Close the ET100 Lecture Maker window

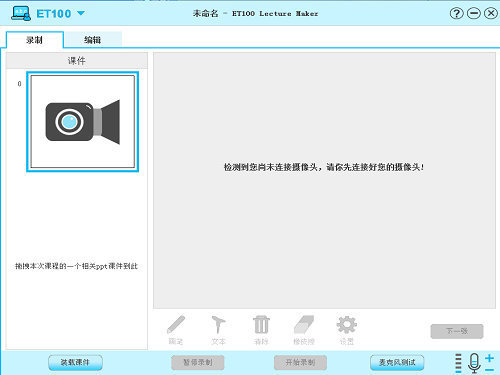click(490, 13)
